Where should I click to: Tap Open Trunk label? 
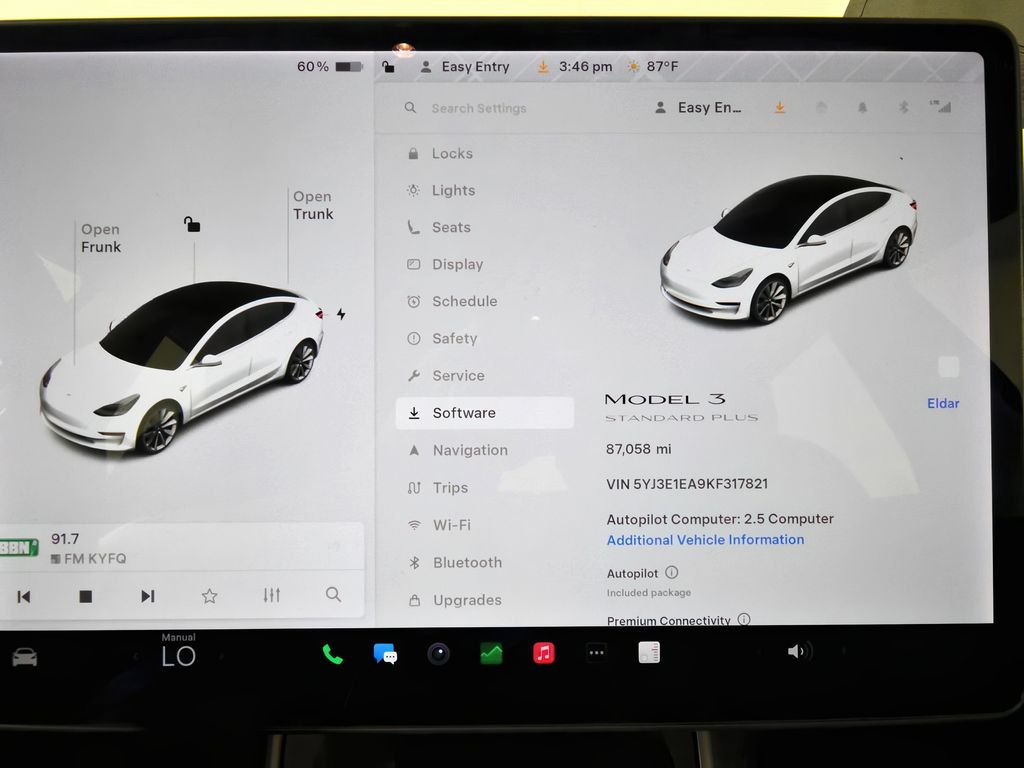coord(313,205)
